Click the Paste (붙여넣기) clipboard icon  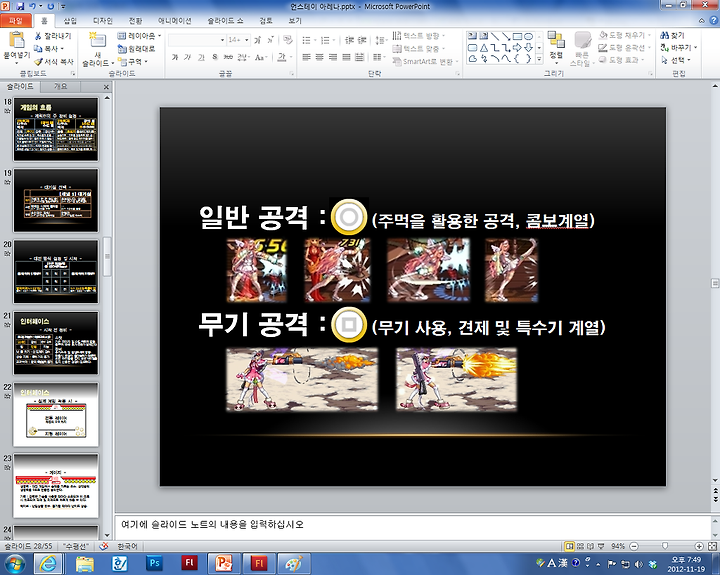pyautogui.click(x=17, y=40)
